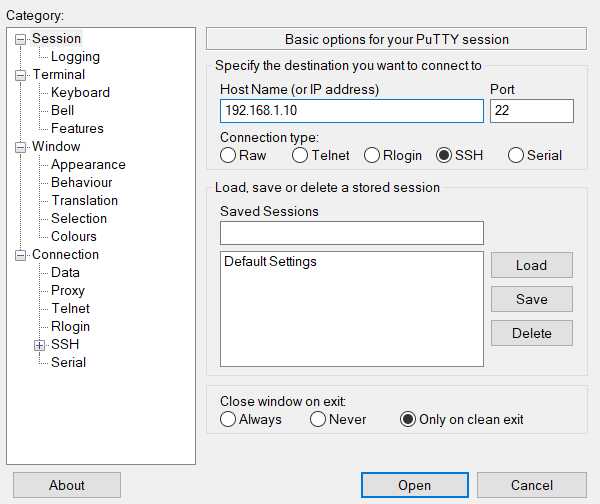This screenshot has height=504, width=600.
Task: Save the current session
Action: coord(532,299)
